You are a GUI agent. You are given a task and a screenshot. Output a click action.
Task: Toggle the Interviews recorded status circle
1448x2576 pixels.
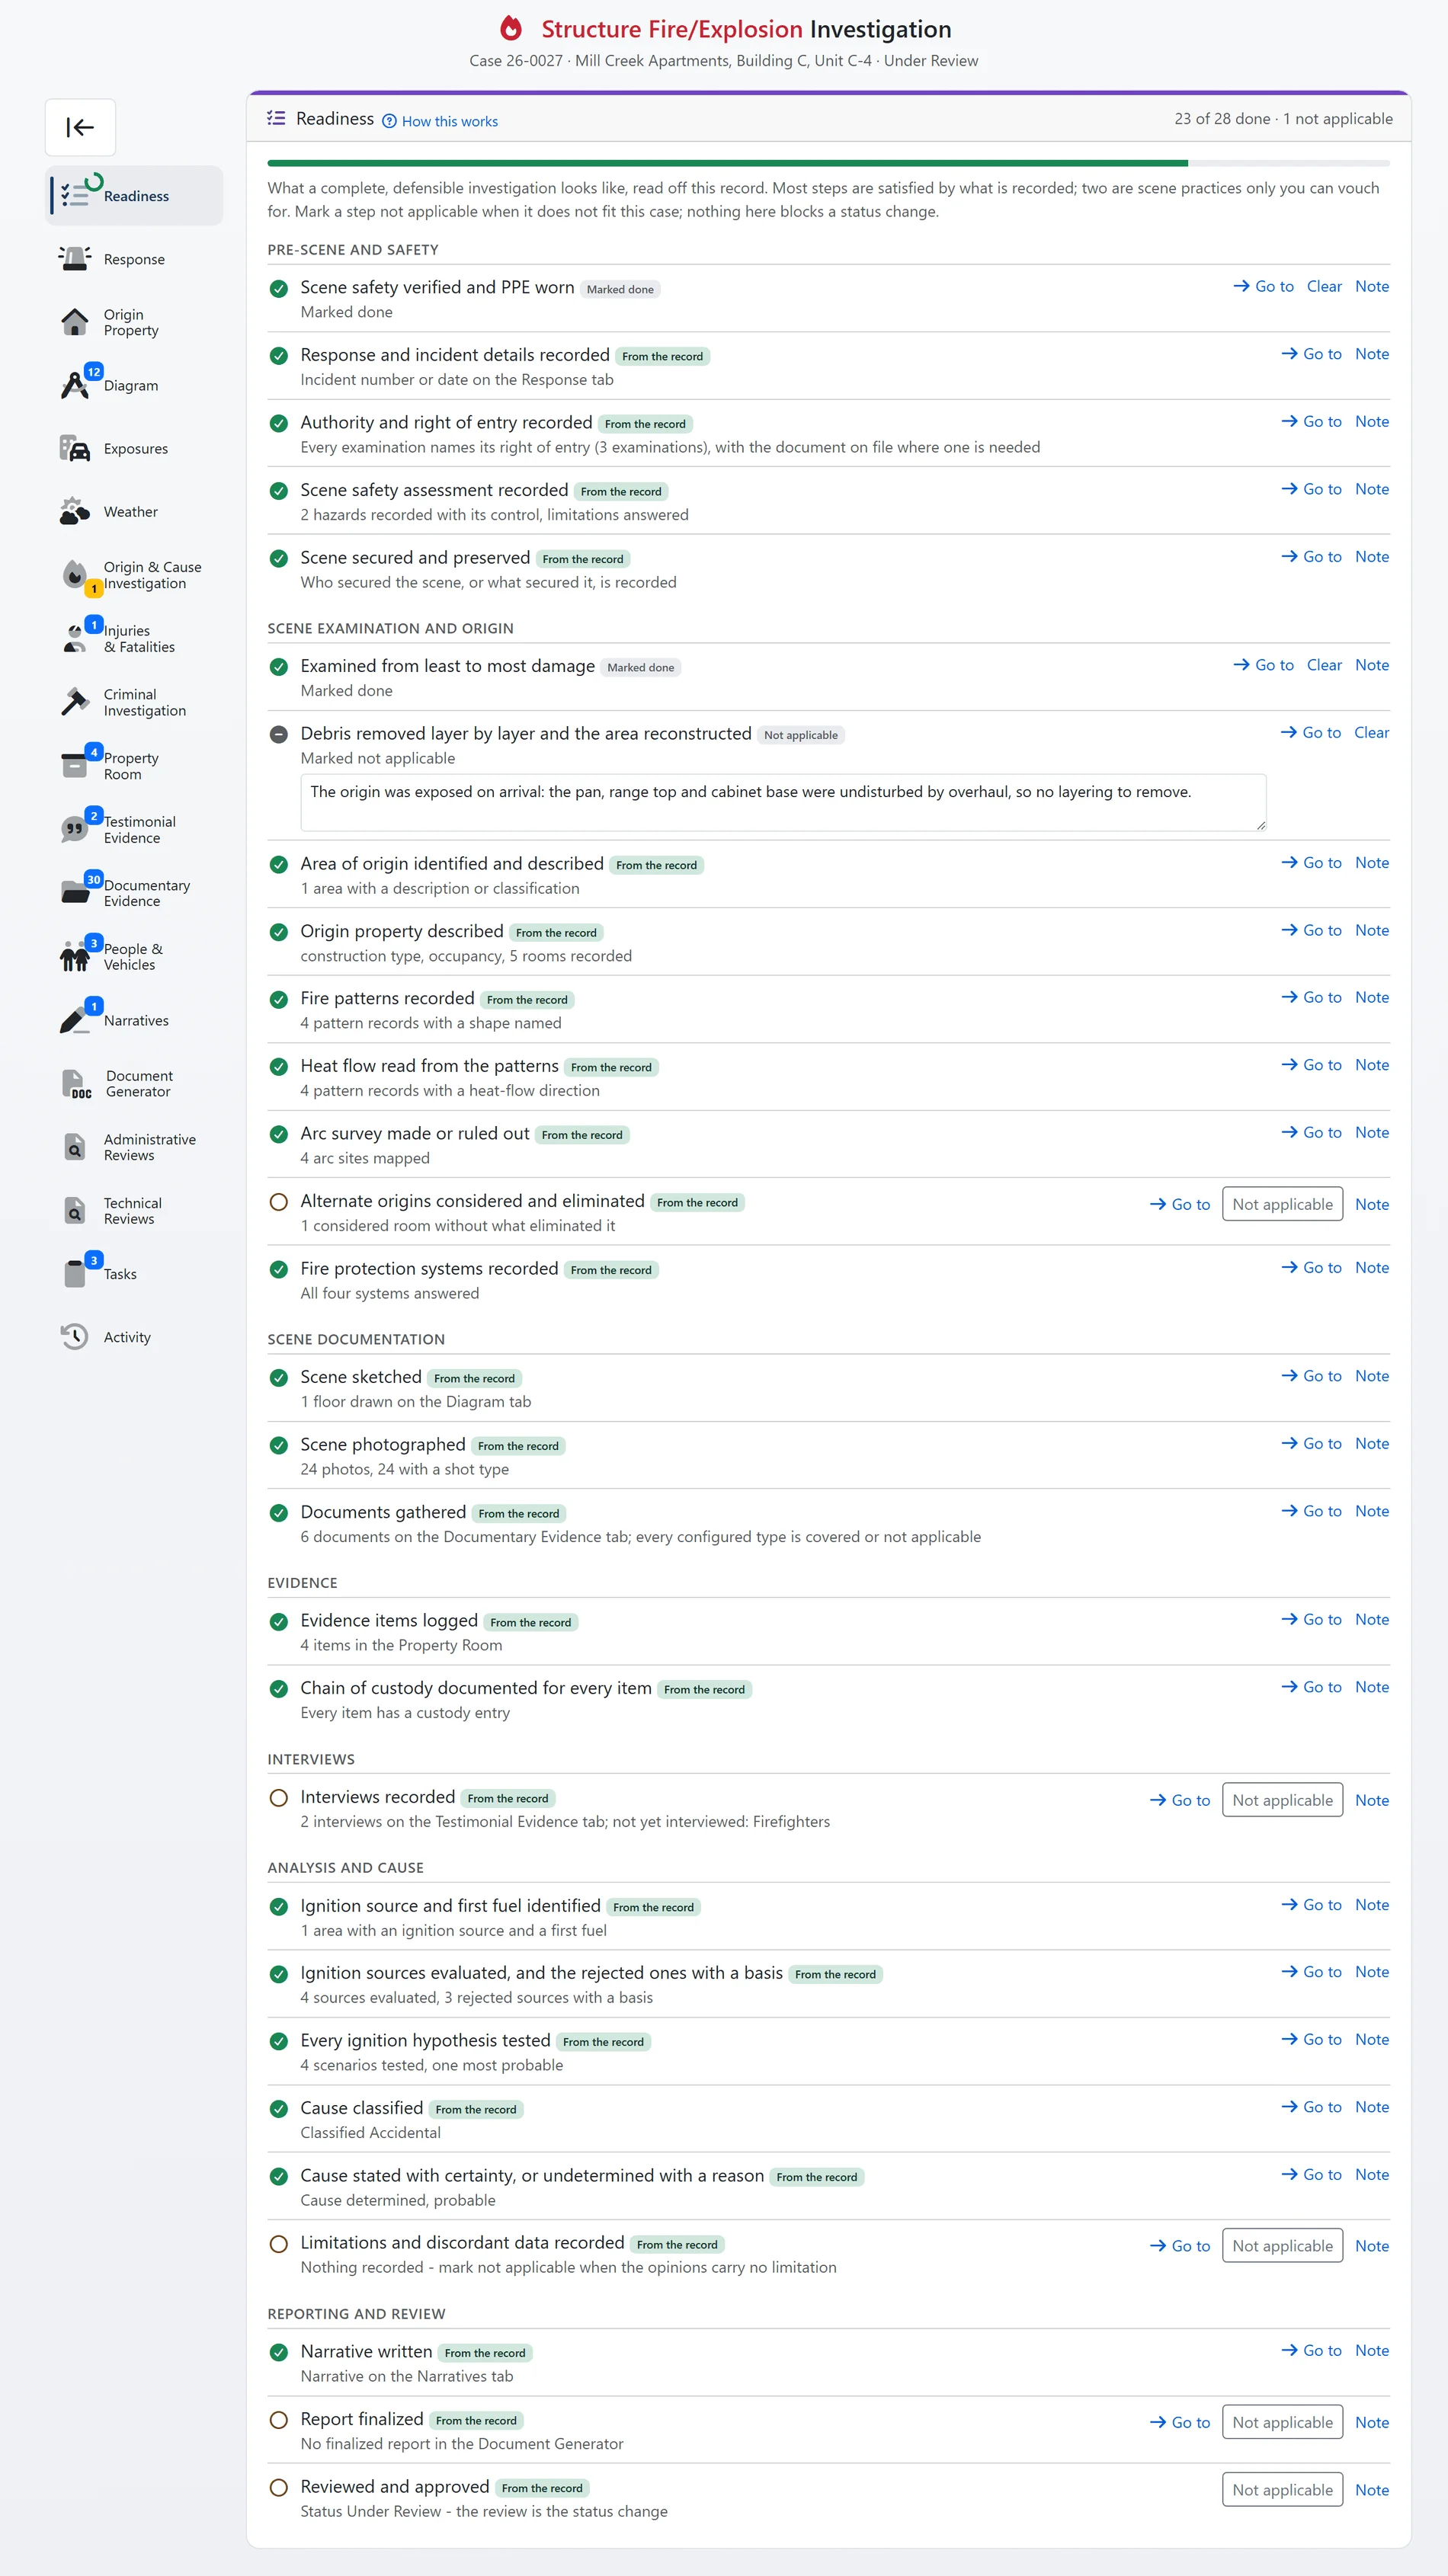pos(279,1798)
